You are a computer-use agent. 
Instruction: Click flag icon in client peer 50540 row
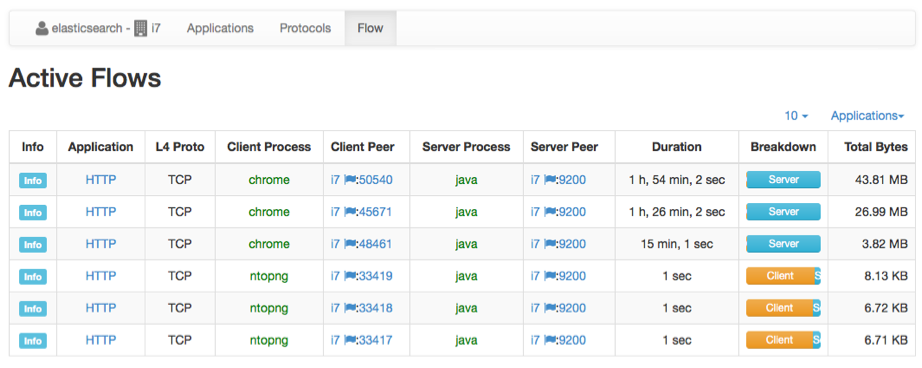pyautogui.click(x=350, y=180)
